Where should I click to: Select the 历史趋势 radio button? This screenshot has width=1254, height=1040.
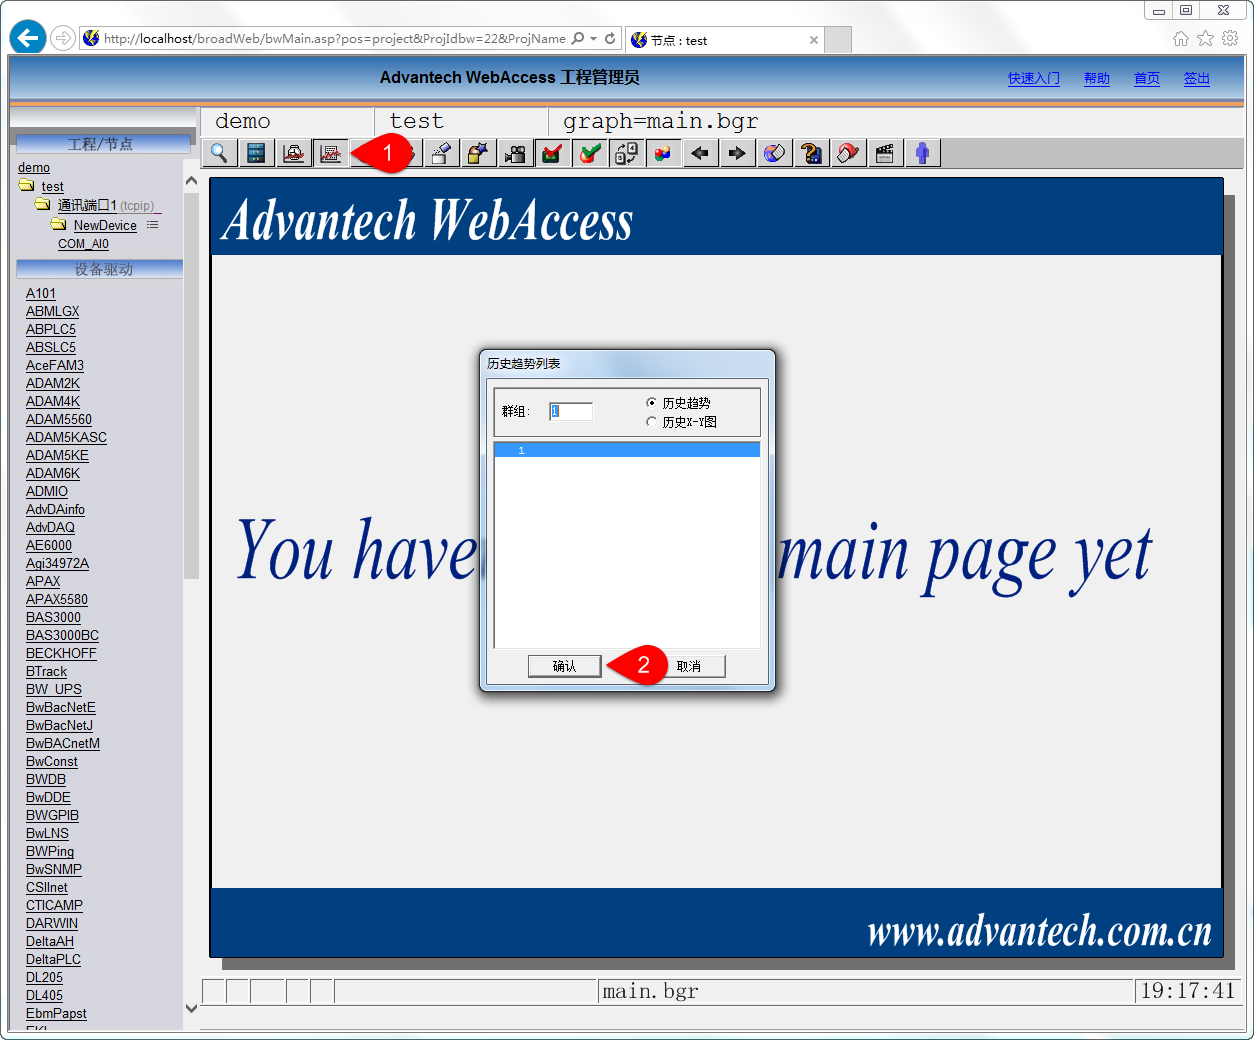[x=652, y=403]
